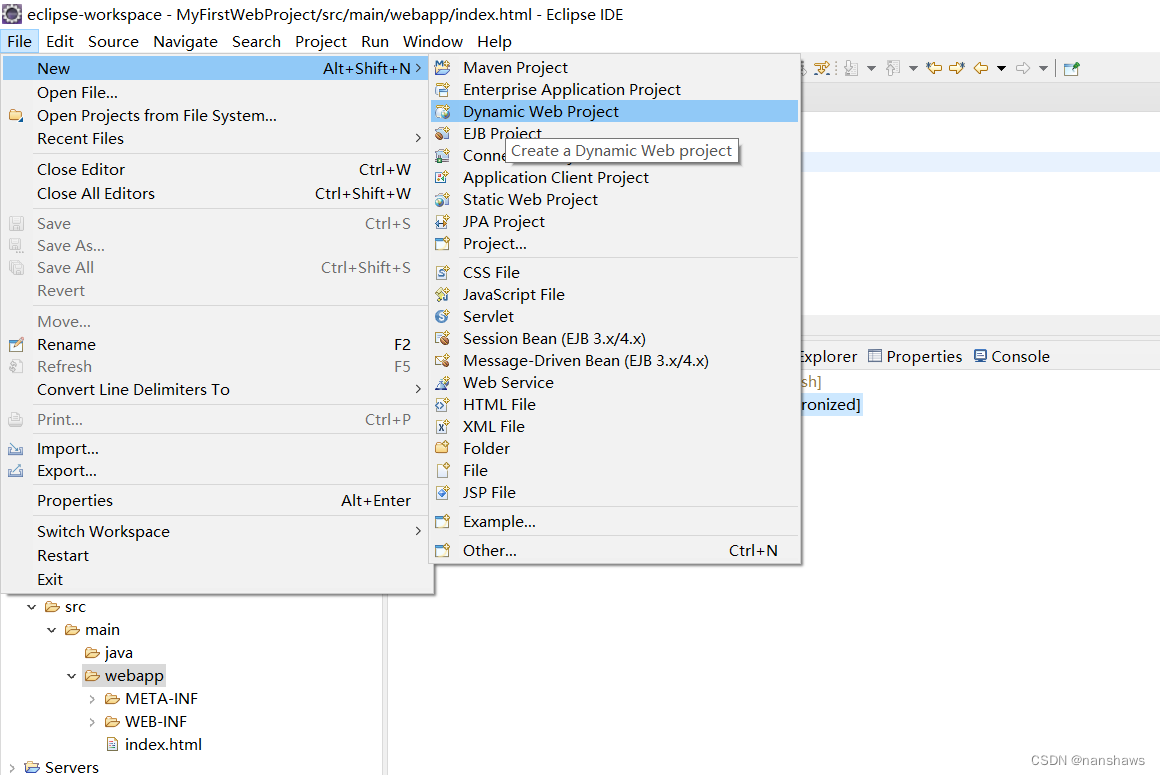
Task: Click the Enterprise Application Project icon
Action: click(x=442, y=90)
